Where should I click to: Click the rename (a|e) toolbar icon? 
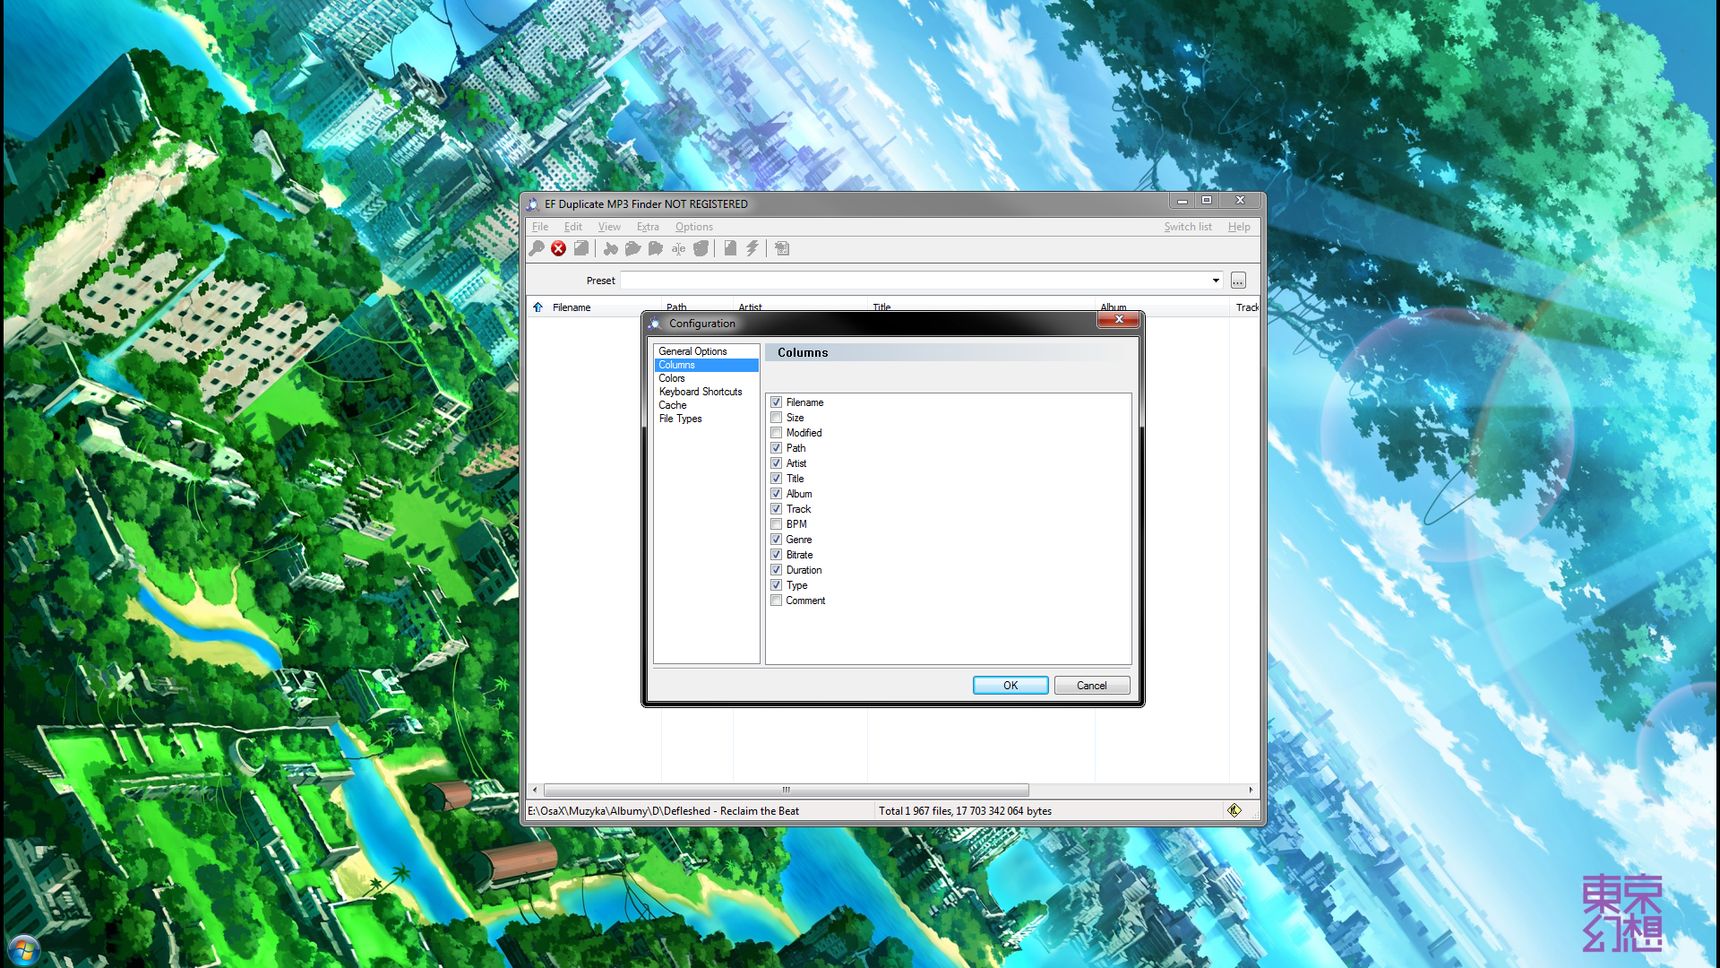tap(678, 248)
